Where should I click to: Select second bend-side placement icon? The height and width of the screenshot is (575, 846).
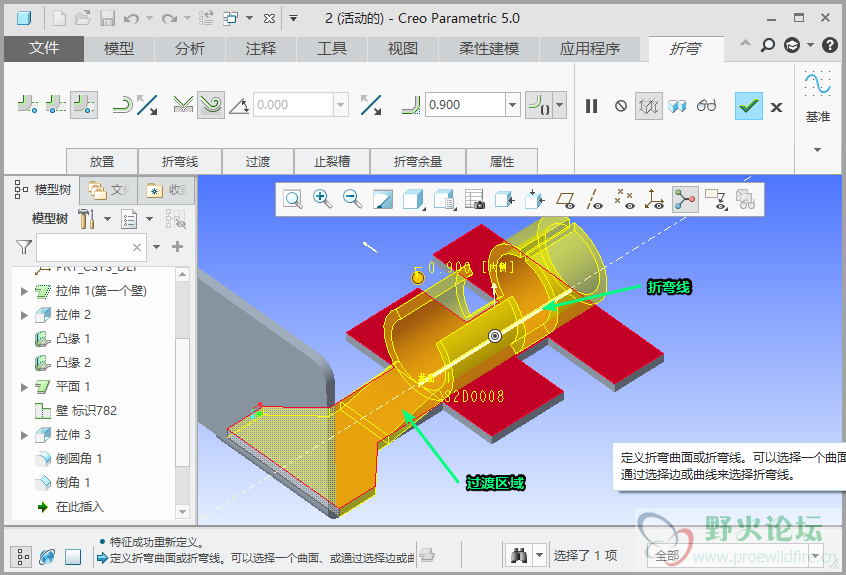(x=56, y=104)
